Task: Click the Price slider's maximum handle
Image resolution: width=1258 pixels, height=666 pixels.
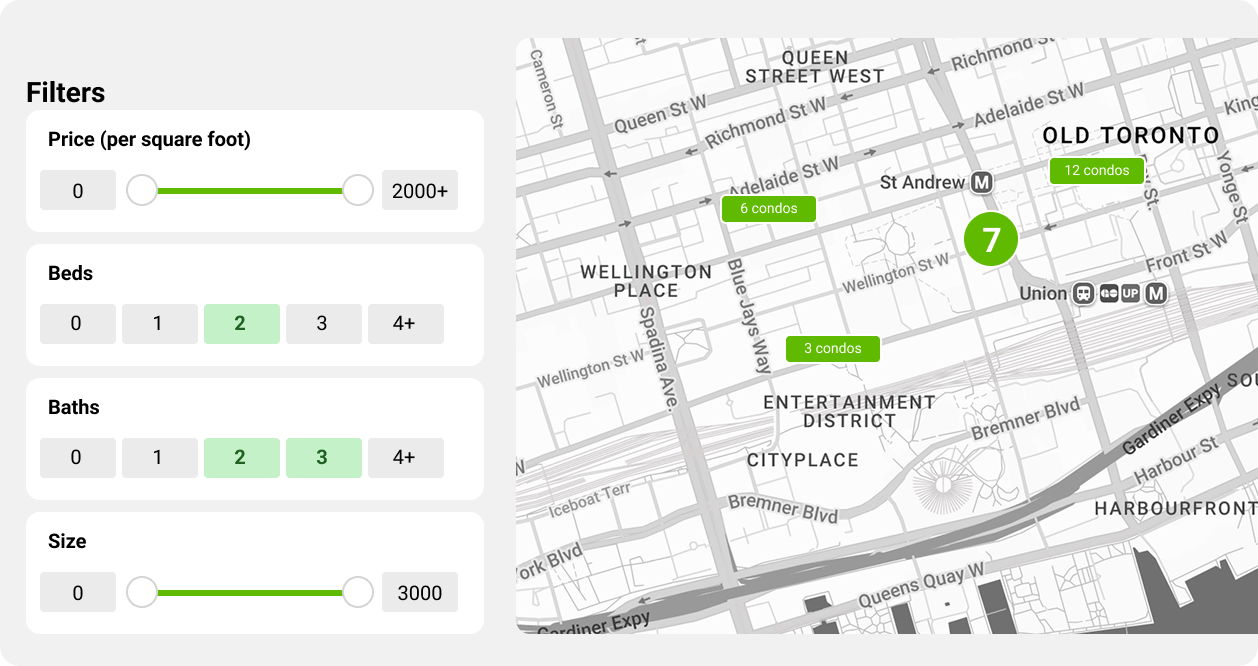Action: tap(357, 190)
